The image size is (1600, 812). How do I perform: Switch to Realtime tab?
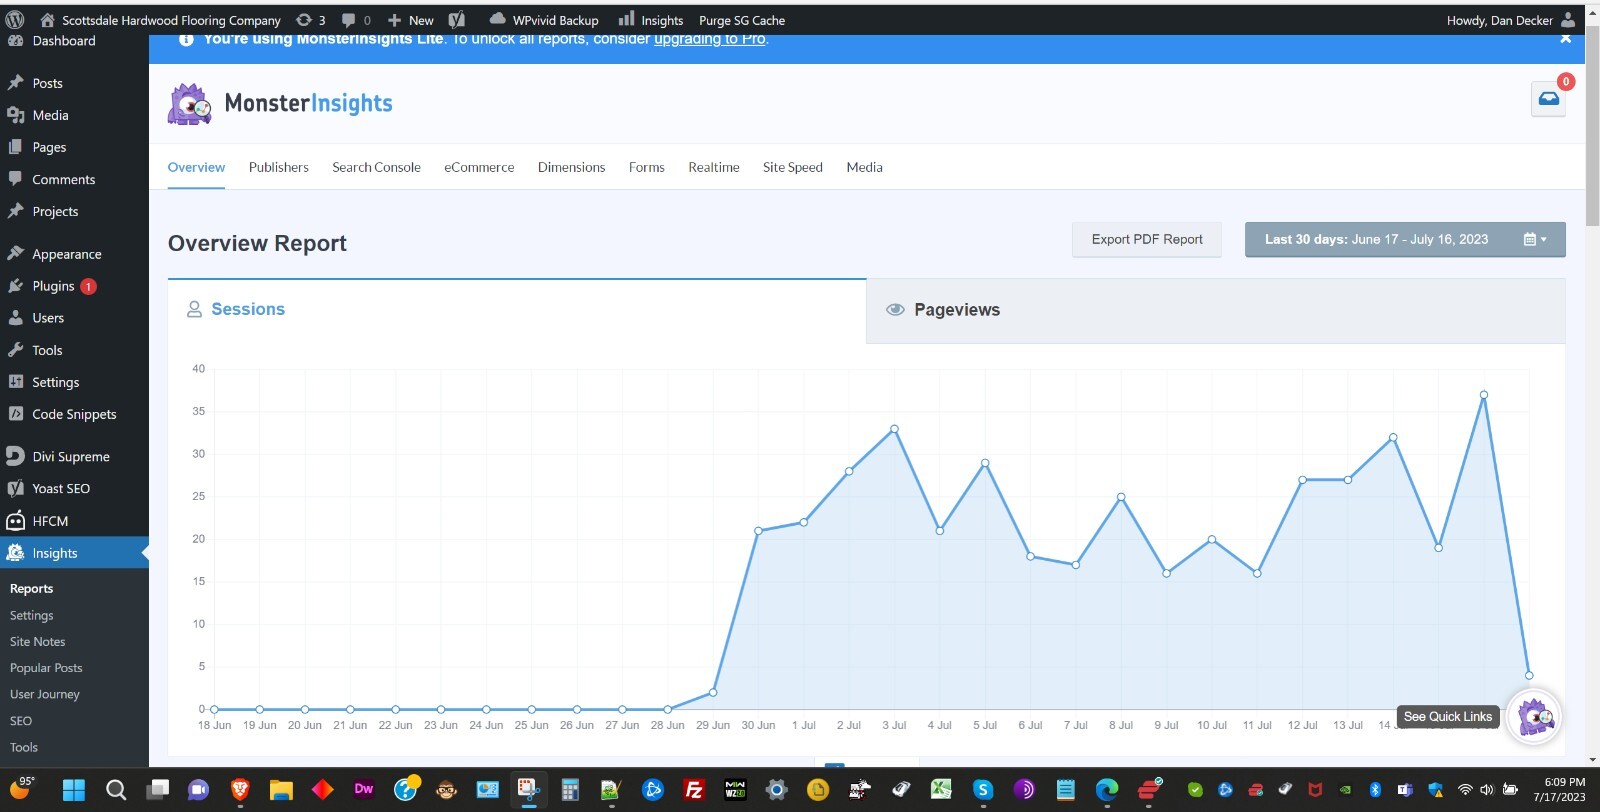pos(713,167)
